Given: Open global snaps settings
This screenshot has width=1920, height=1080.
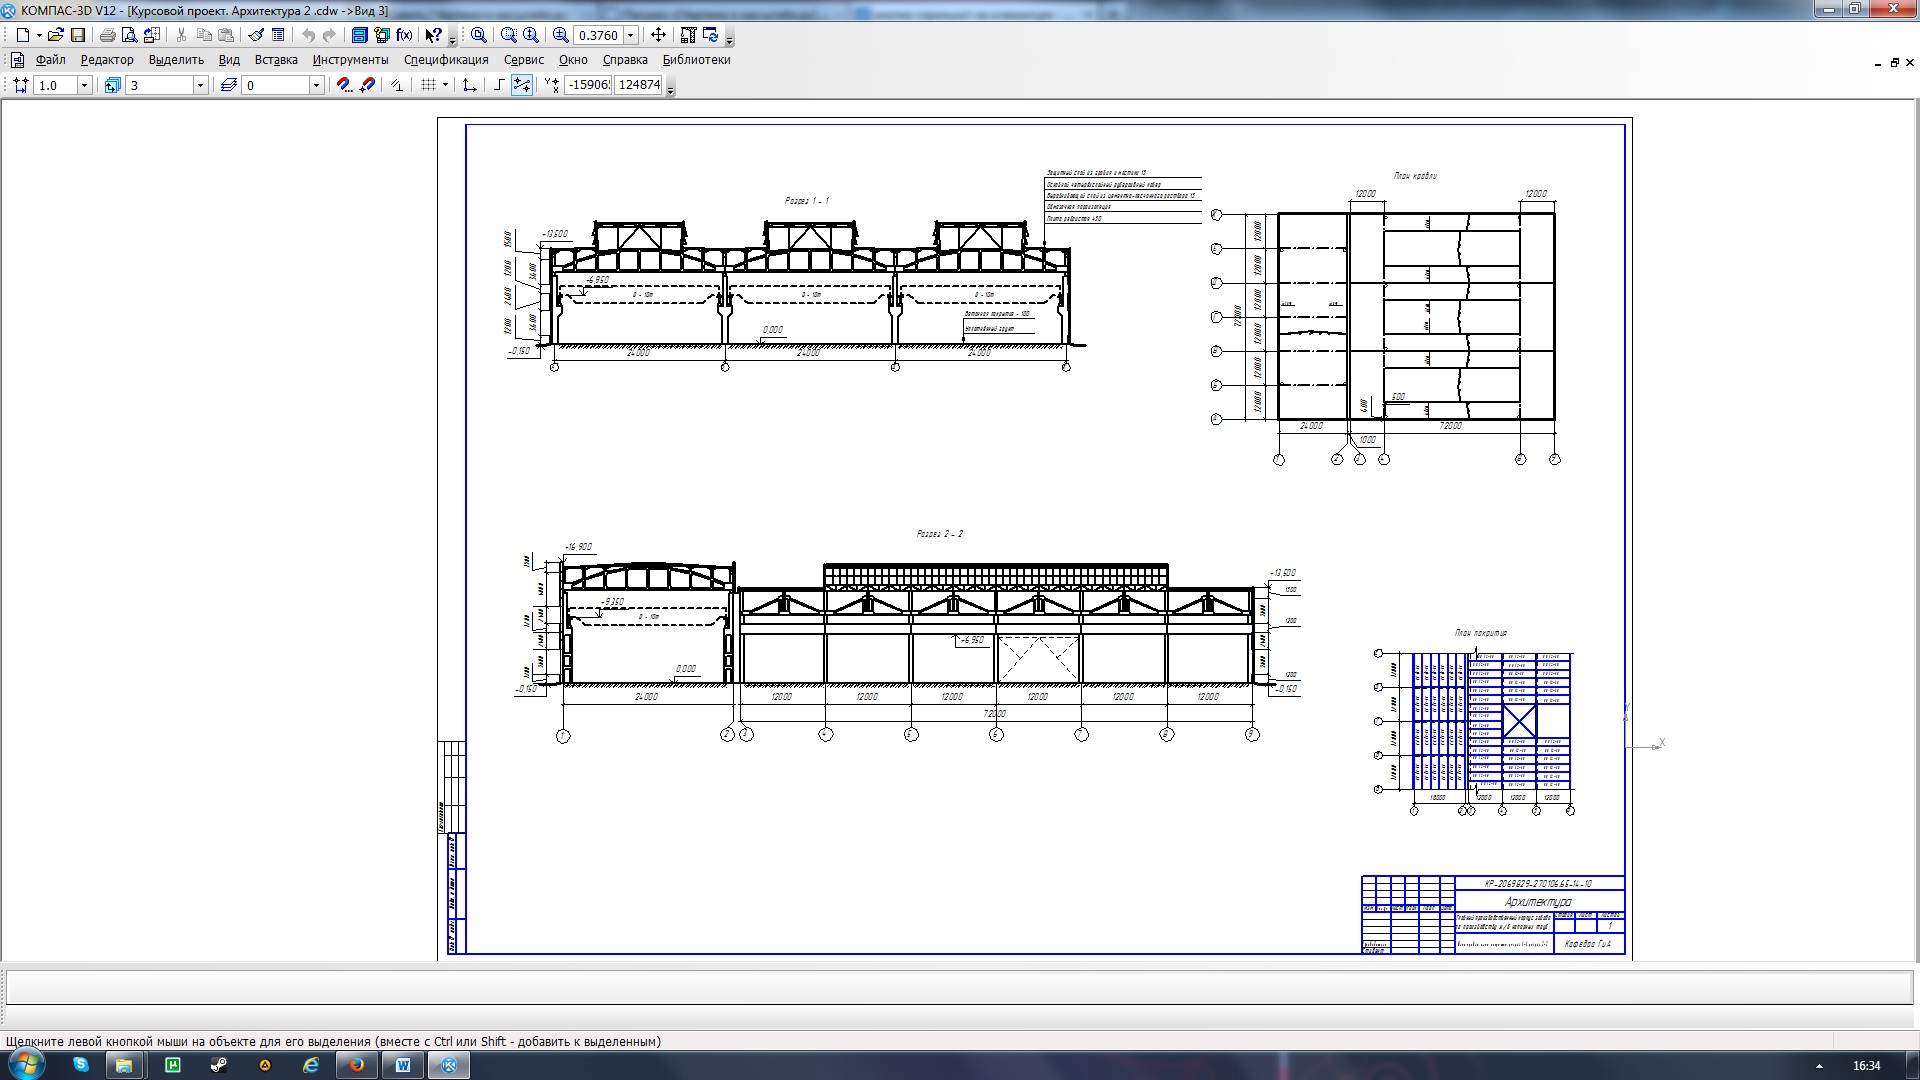Looking at the screenshot, I should pyautogui.click(x=344, y=86).
